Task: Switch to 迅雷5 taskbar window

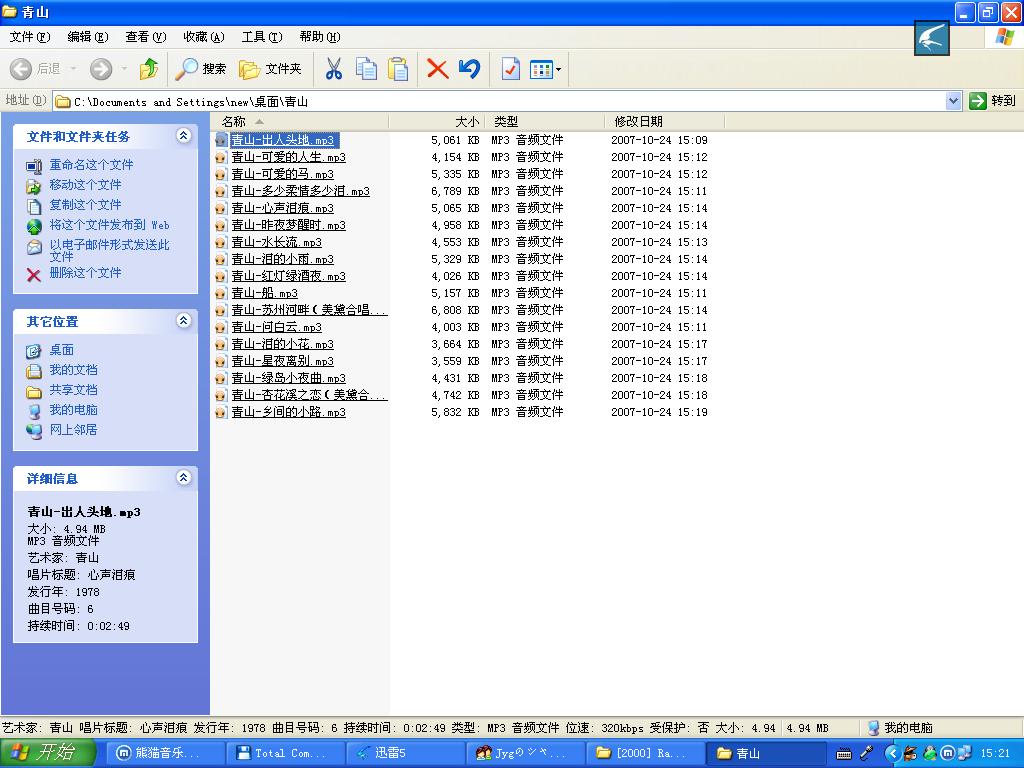Action: (x=405, y=753)
